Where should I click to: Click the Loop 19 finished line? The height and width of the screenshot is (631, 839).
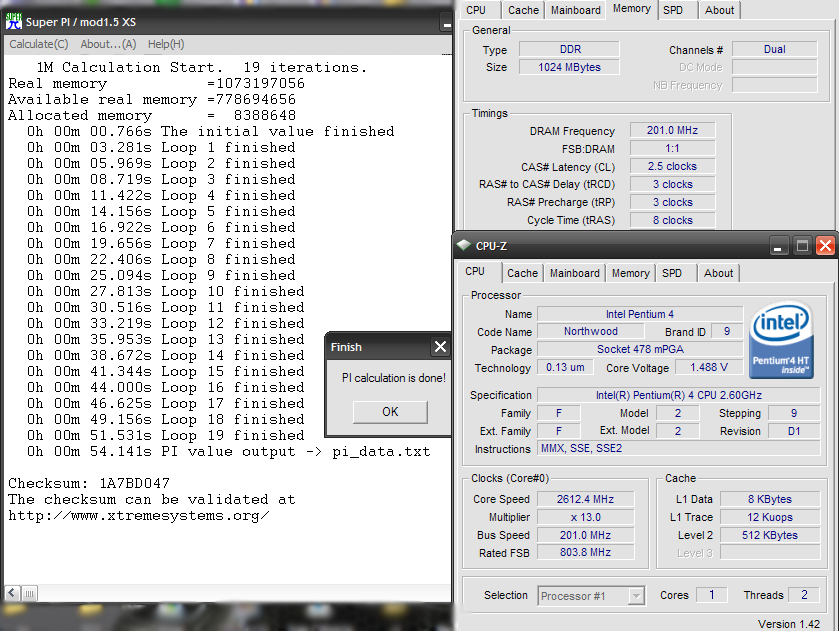pos(166,435)
